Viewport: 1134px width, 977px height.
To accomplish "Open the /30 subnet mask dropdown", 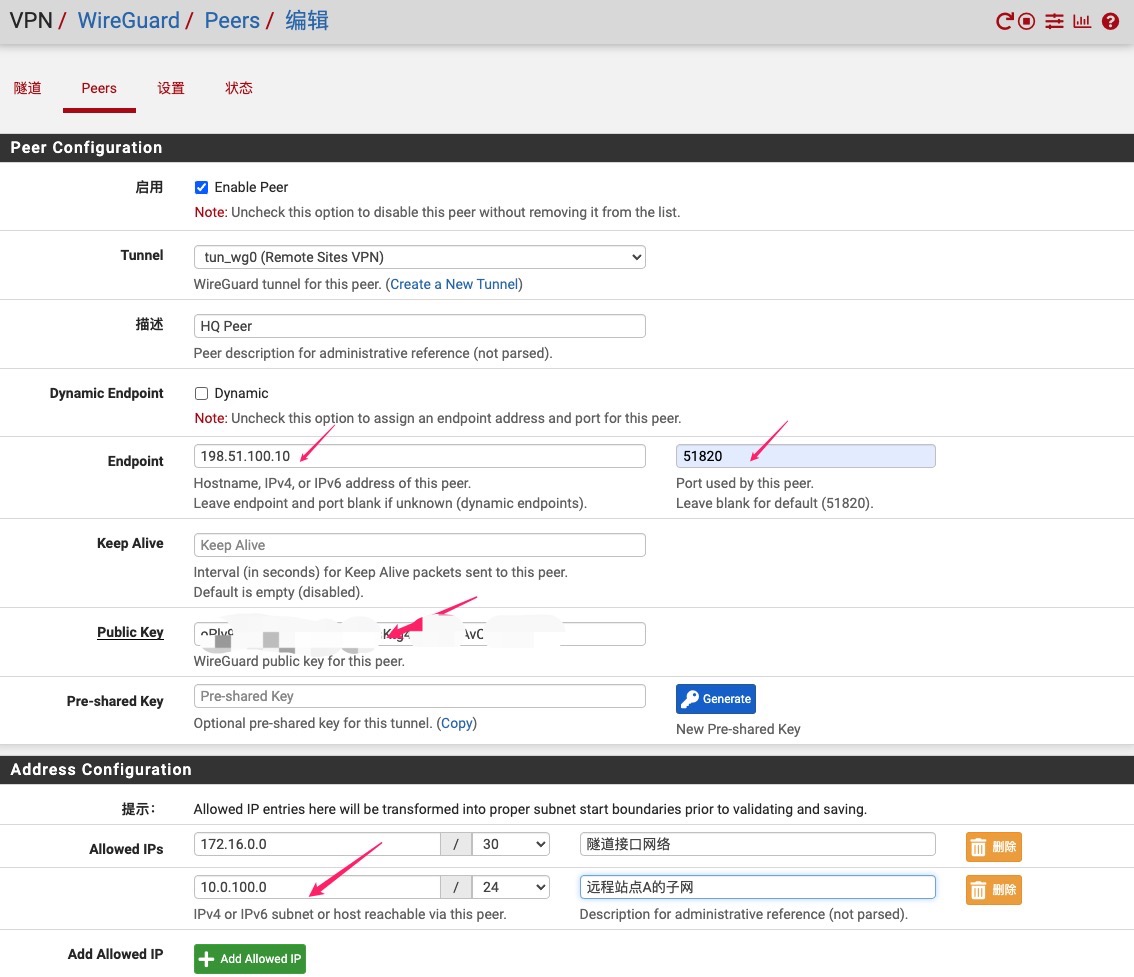I will point(510,844).
